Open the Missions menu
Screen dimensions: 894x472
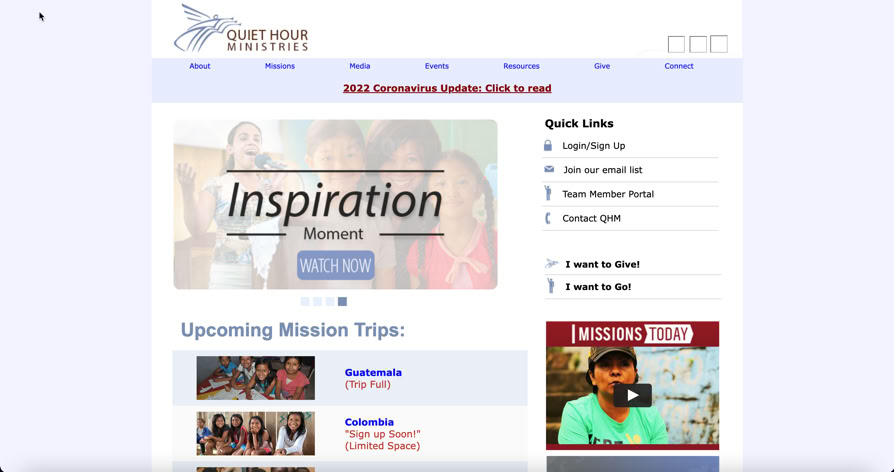(x=280, y=66)
